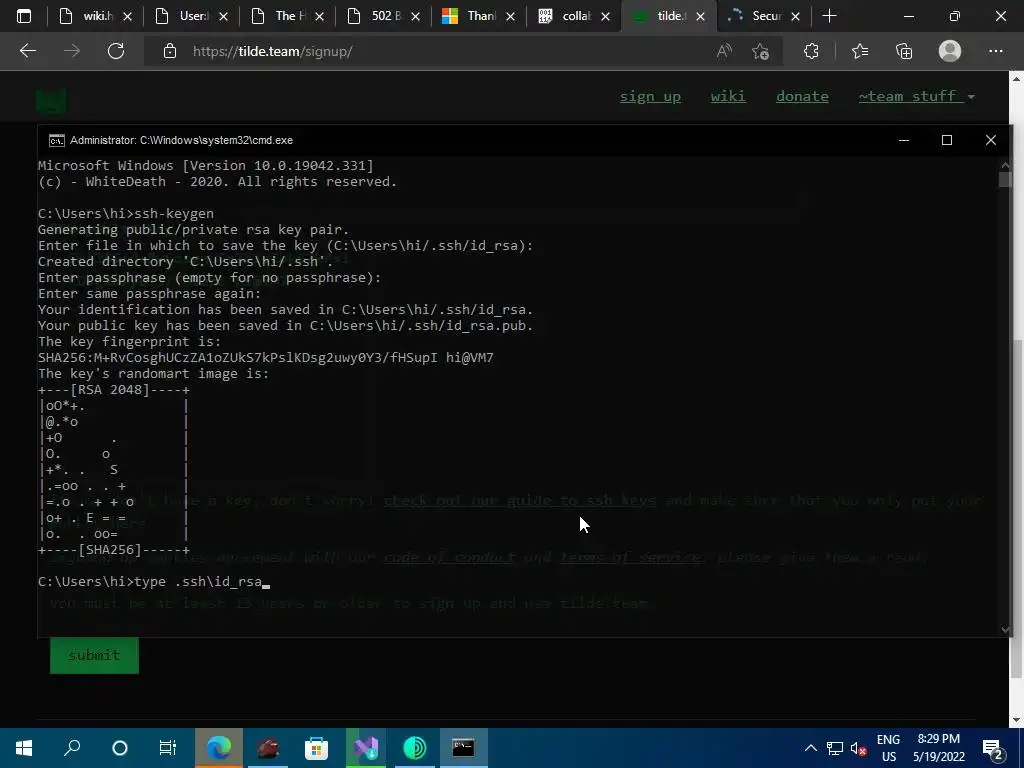Click the green submit button
Viewport: 1024px width, 768px height.
[94, 655]
